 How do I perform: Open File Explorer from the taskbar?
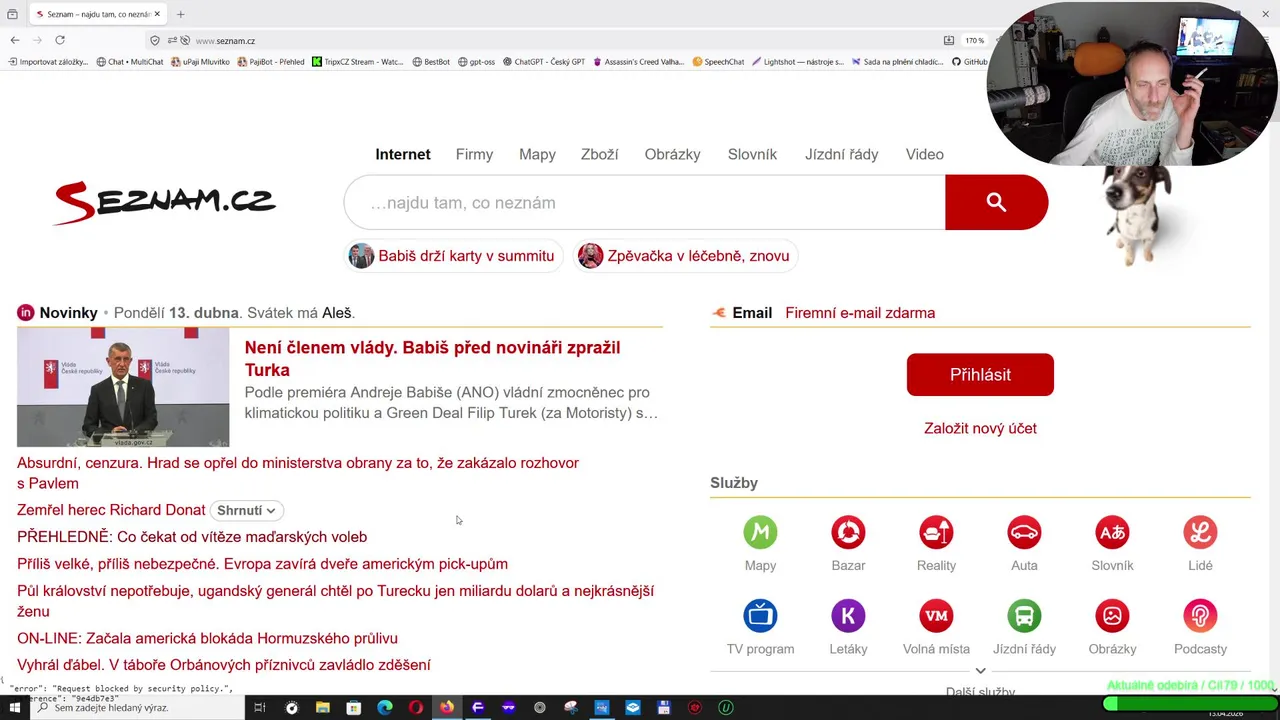(322, 708)
